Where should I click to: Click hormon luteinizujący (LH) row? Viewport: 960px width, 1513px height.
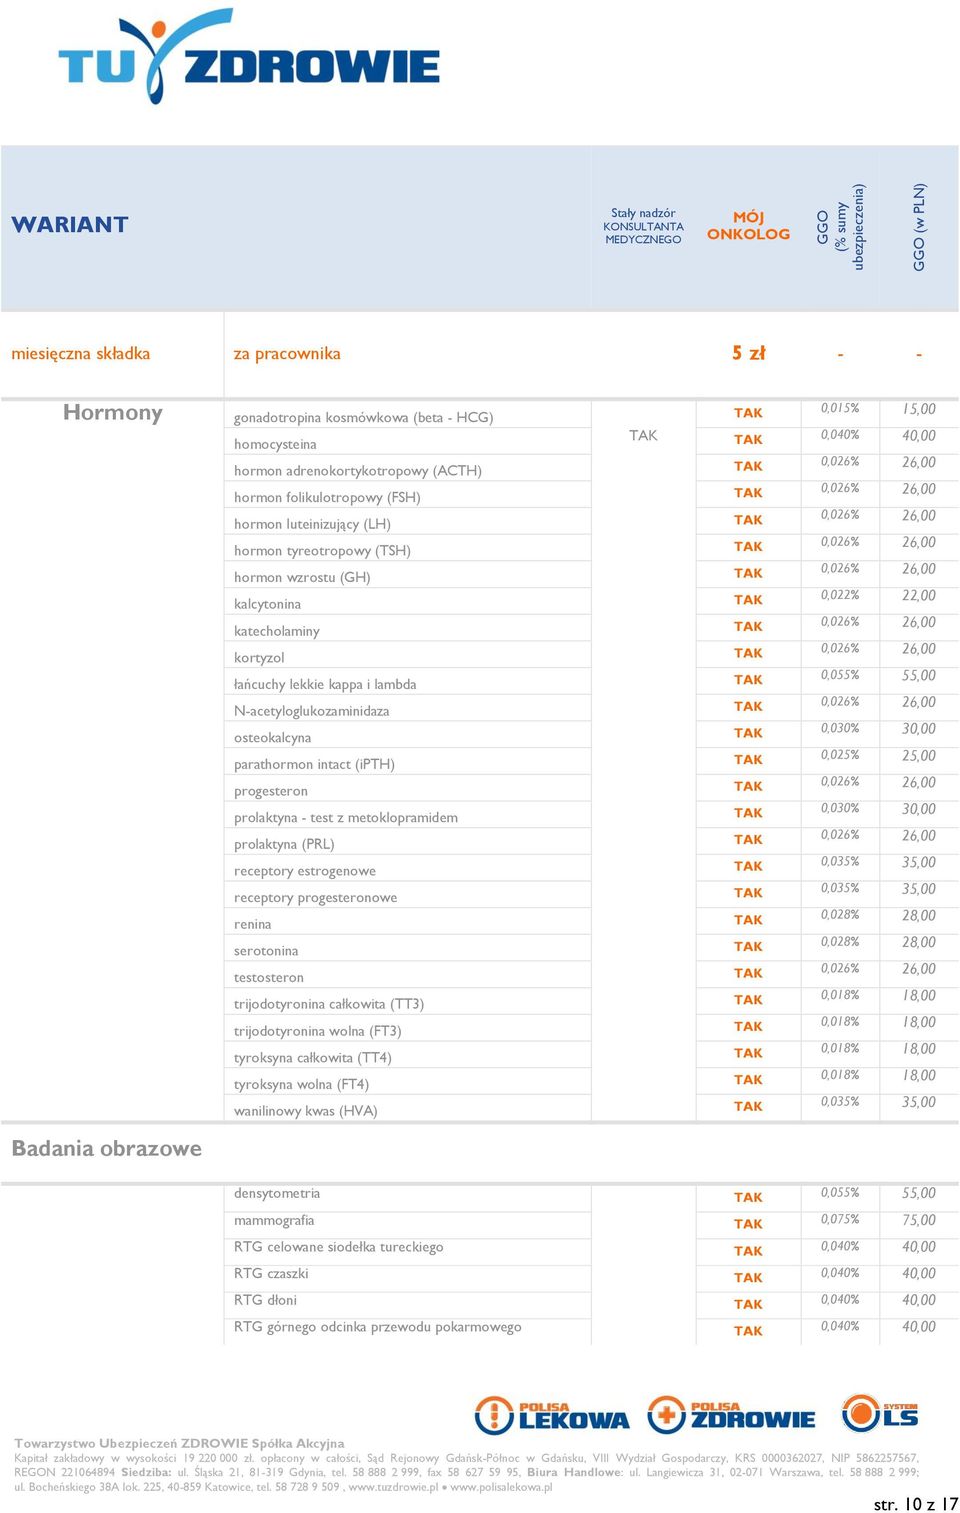tap(312, 524)
